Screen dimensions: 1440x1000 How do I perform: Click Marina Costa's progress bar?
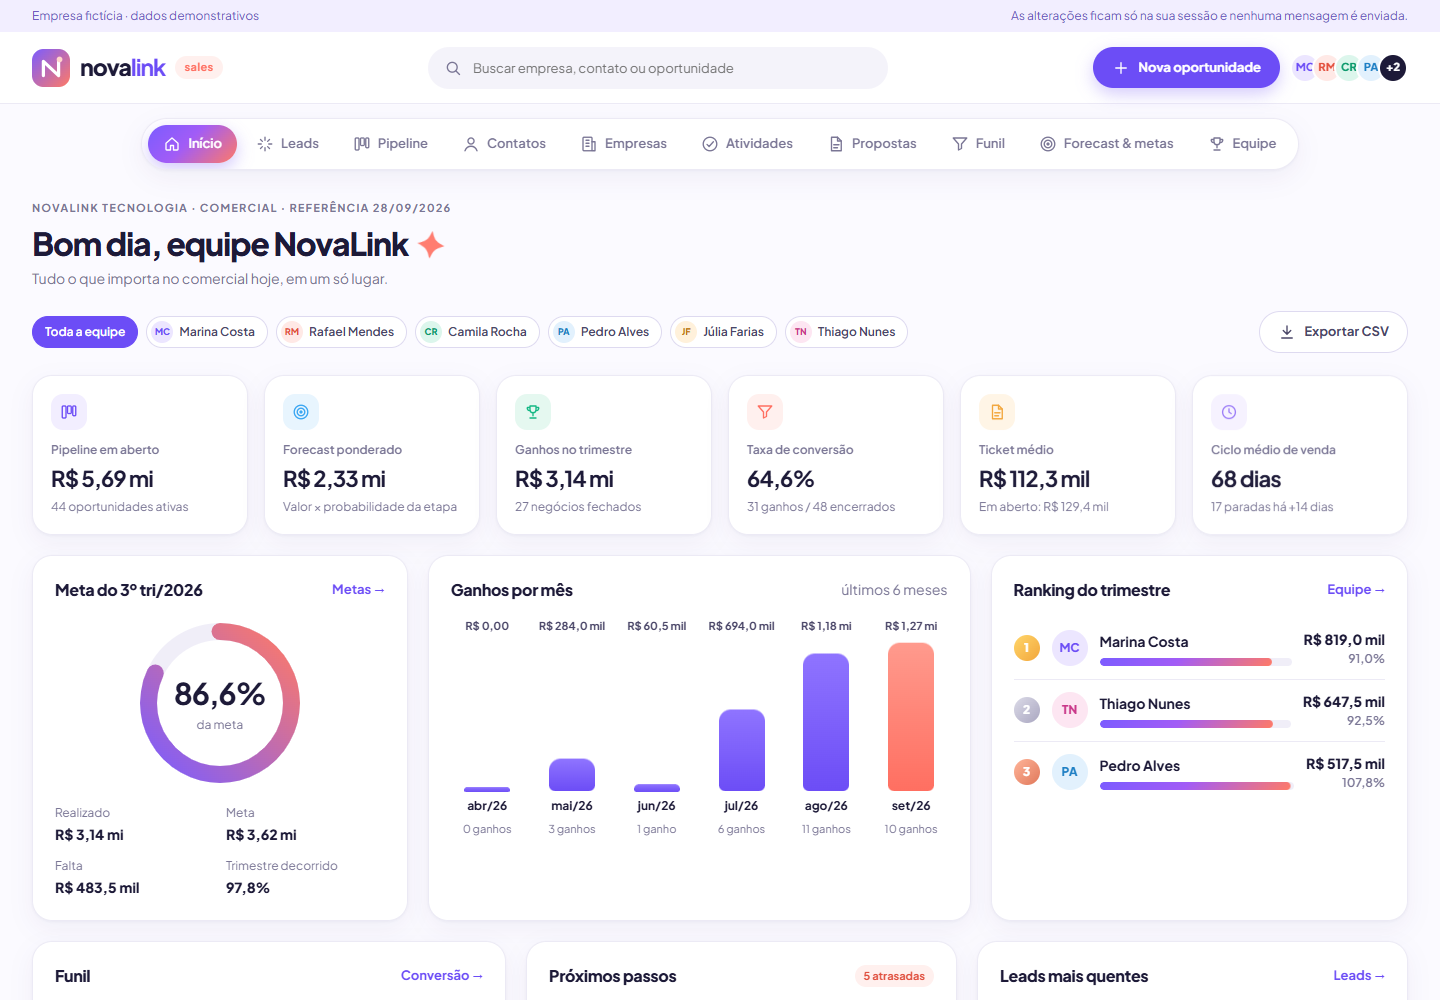click(1196, 662)
